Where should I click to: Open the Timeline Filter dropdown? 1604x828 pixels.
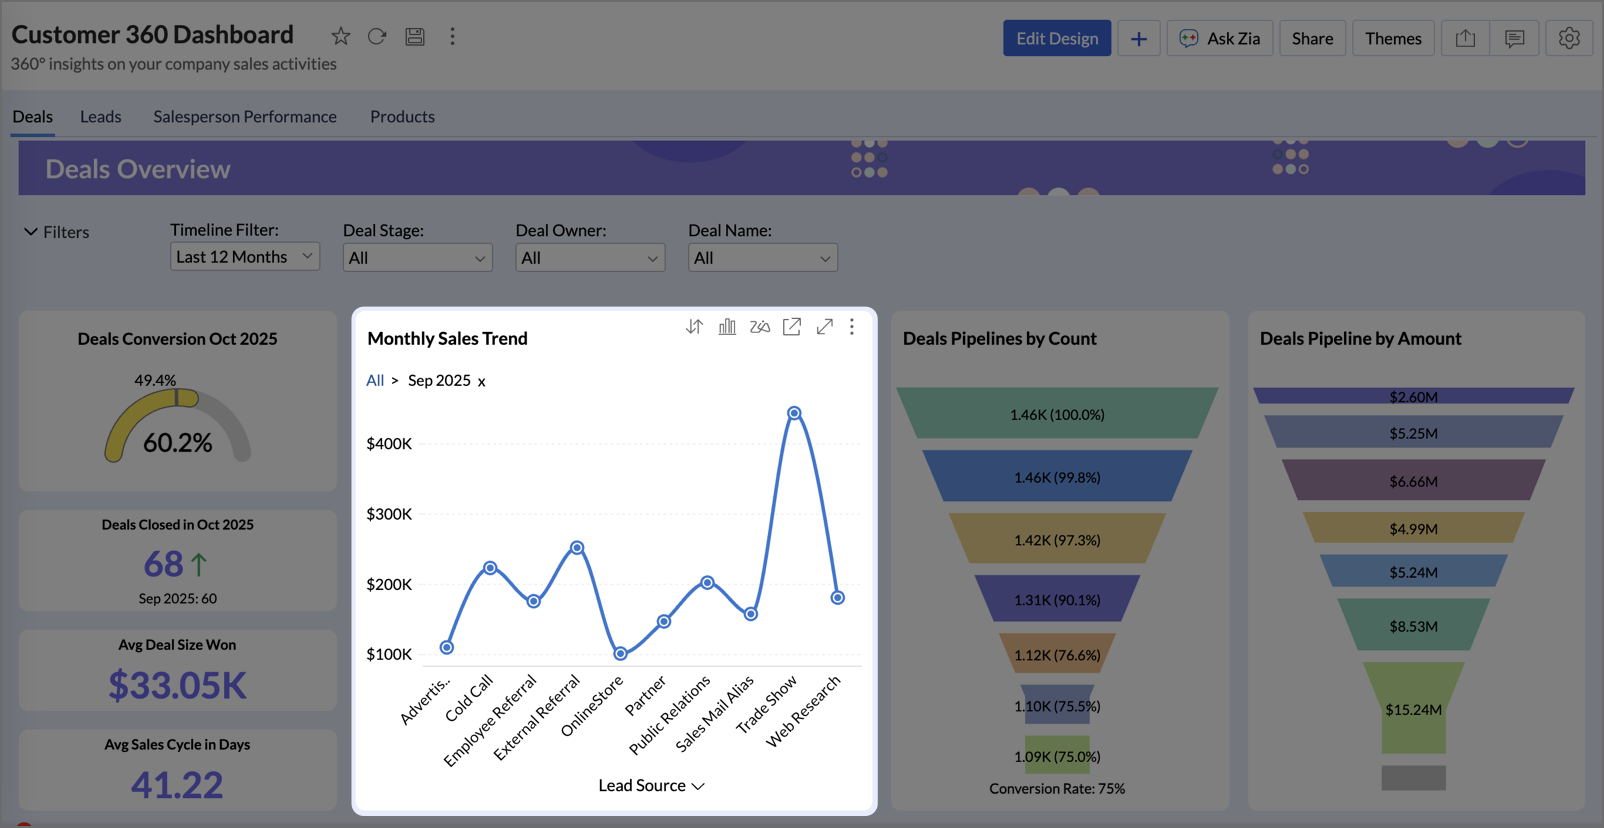point(244,257)
